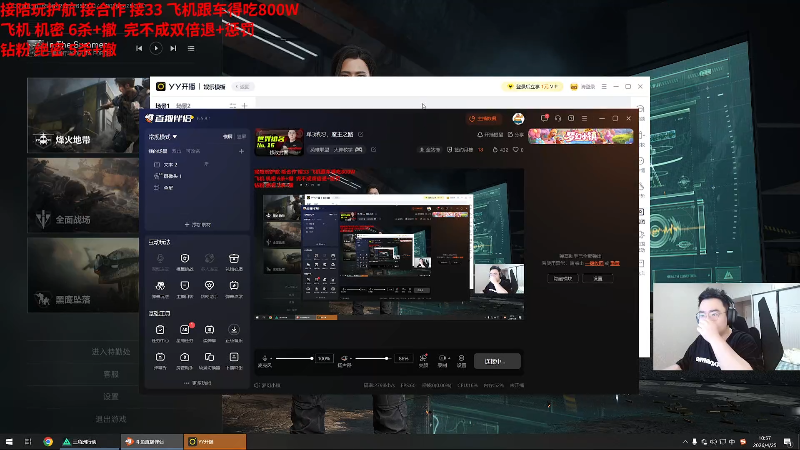Click 更多功能 more features link
The height and width of the screenshot is (450, 800).
pos(197,383)
